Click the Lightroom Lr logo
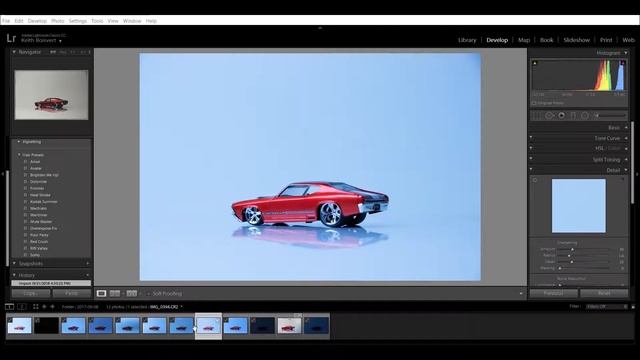The image size is (640, 360). [11, 38]
